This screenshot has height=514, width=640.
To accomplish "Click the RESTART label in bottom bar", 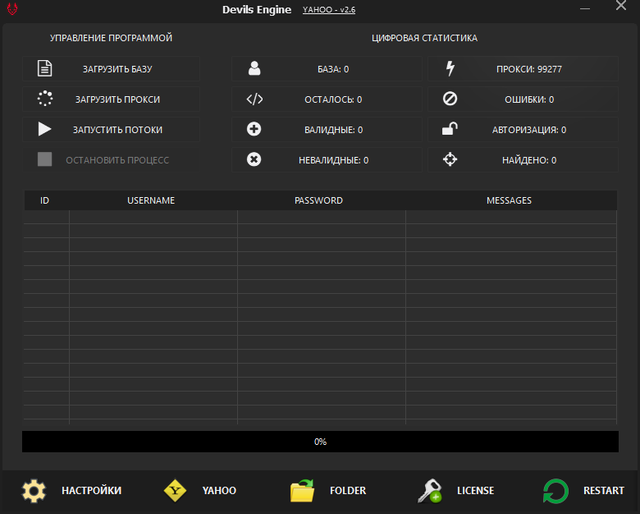I will (604, 490).
